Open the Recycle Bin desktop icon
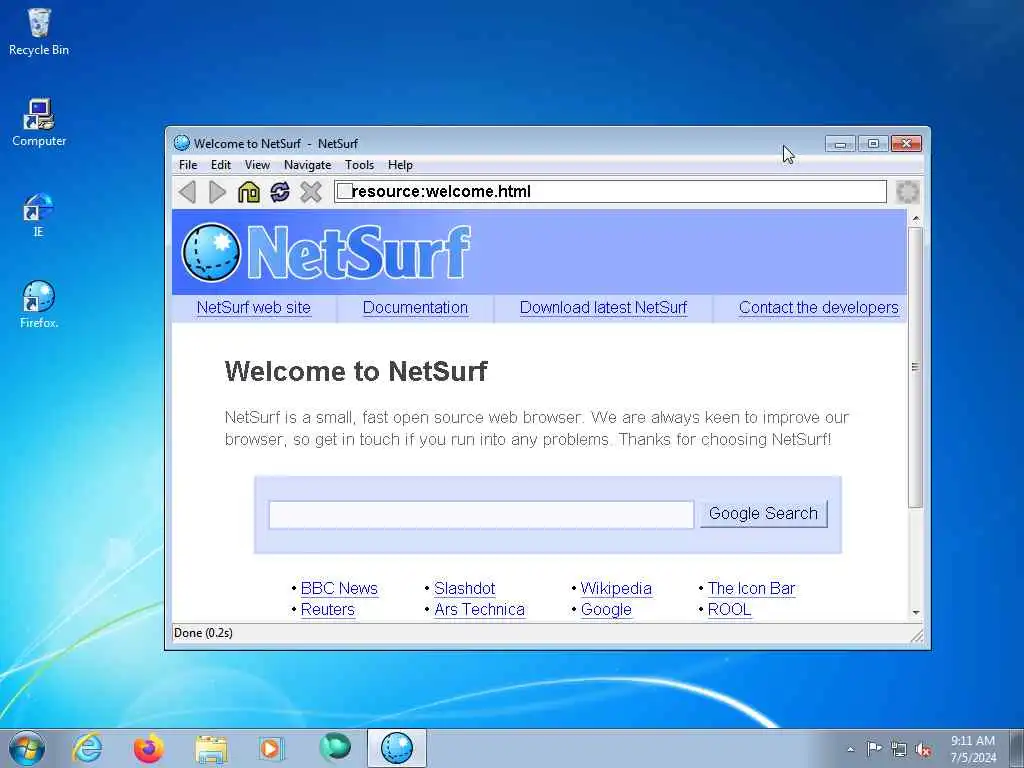1024x768 pixels. tap(39, 32)
